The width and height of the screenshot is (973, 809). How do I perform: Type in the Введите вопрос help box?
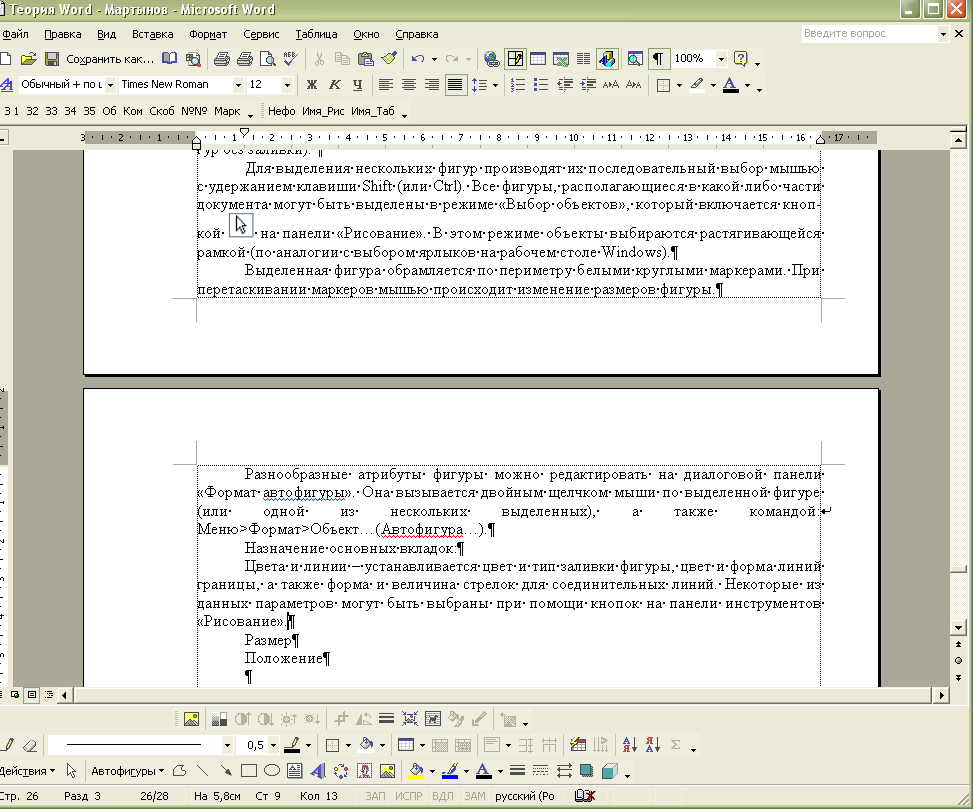pyautogui.click(x=869, y=34)
